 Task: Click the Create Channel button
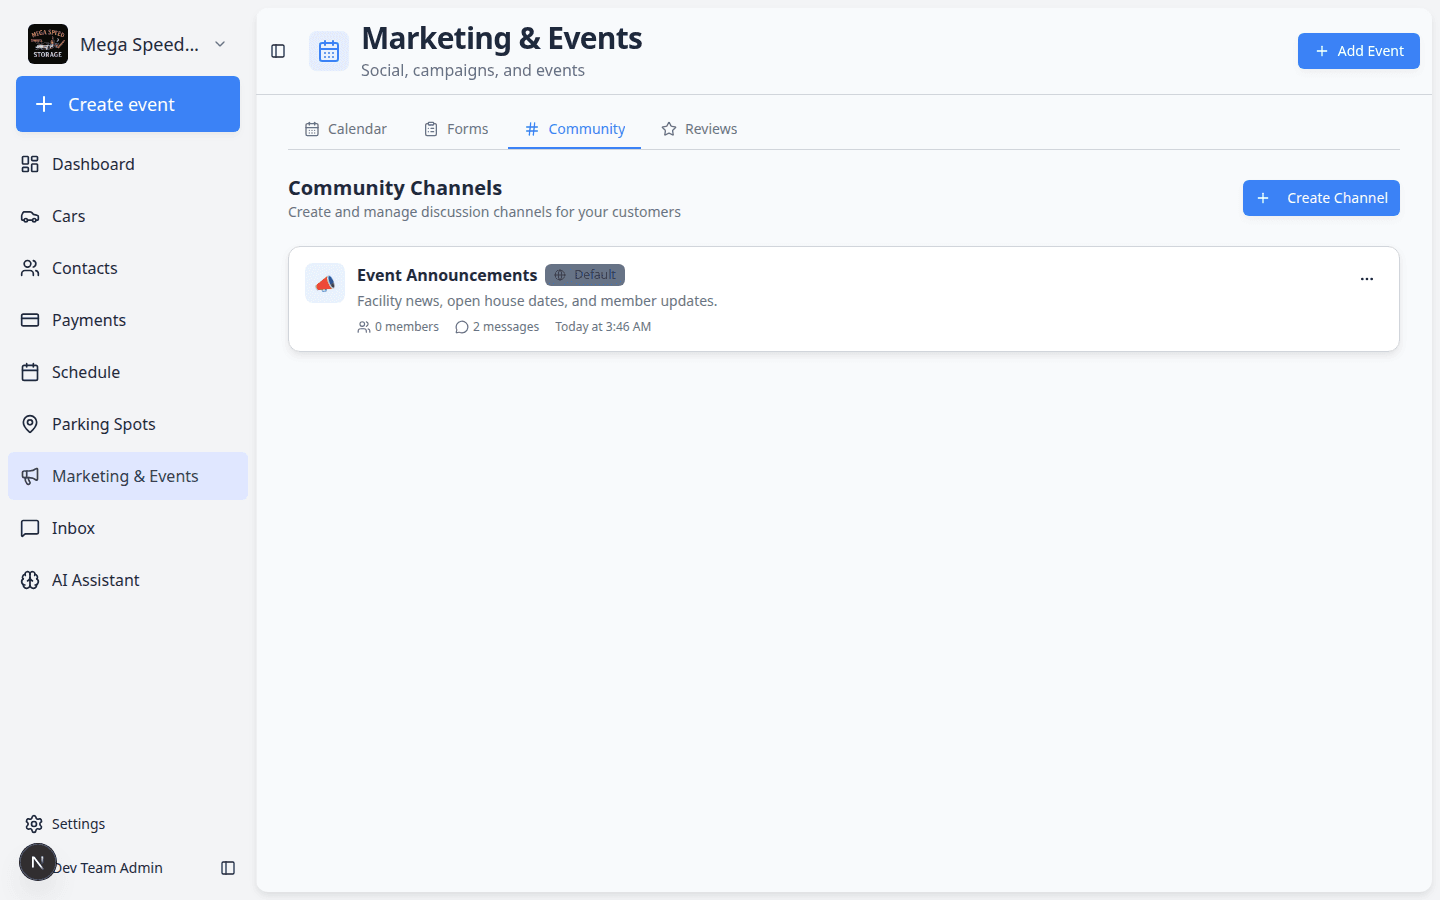[1321, 198]
